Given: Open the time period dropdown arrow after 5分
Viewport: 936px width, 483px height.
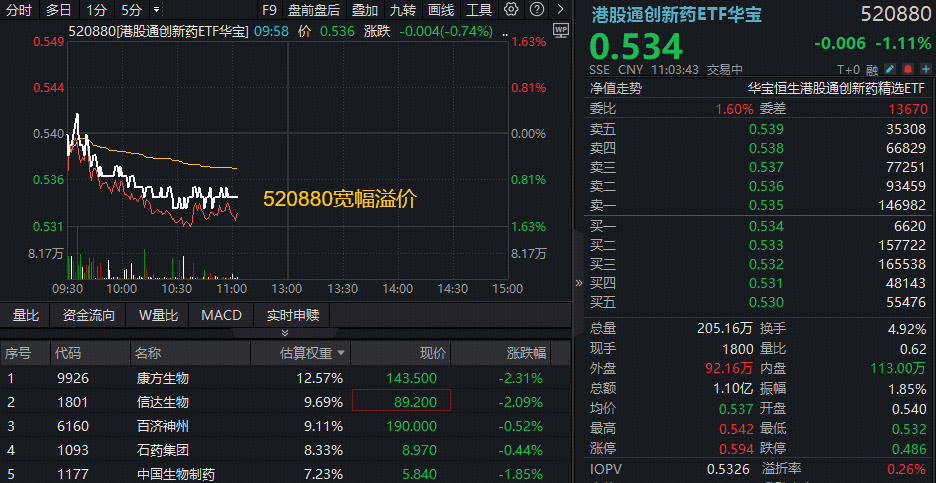Looking at the screenshot, I should click(155, 10).
